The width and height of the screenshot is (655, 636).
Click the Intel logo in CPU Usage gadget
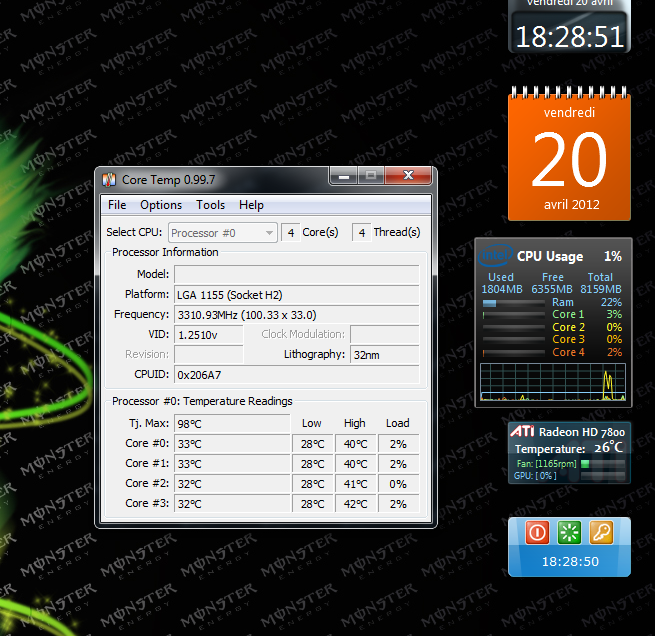point(497,256)
